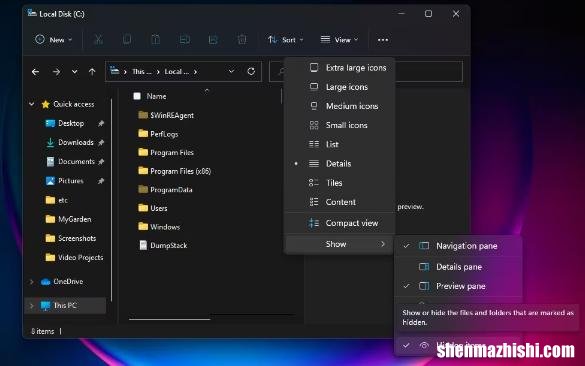Open the Downloads quick access item

click(x=75, y=143)
